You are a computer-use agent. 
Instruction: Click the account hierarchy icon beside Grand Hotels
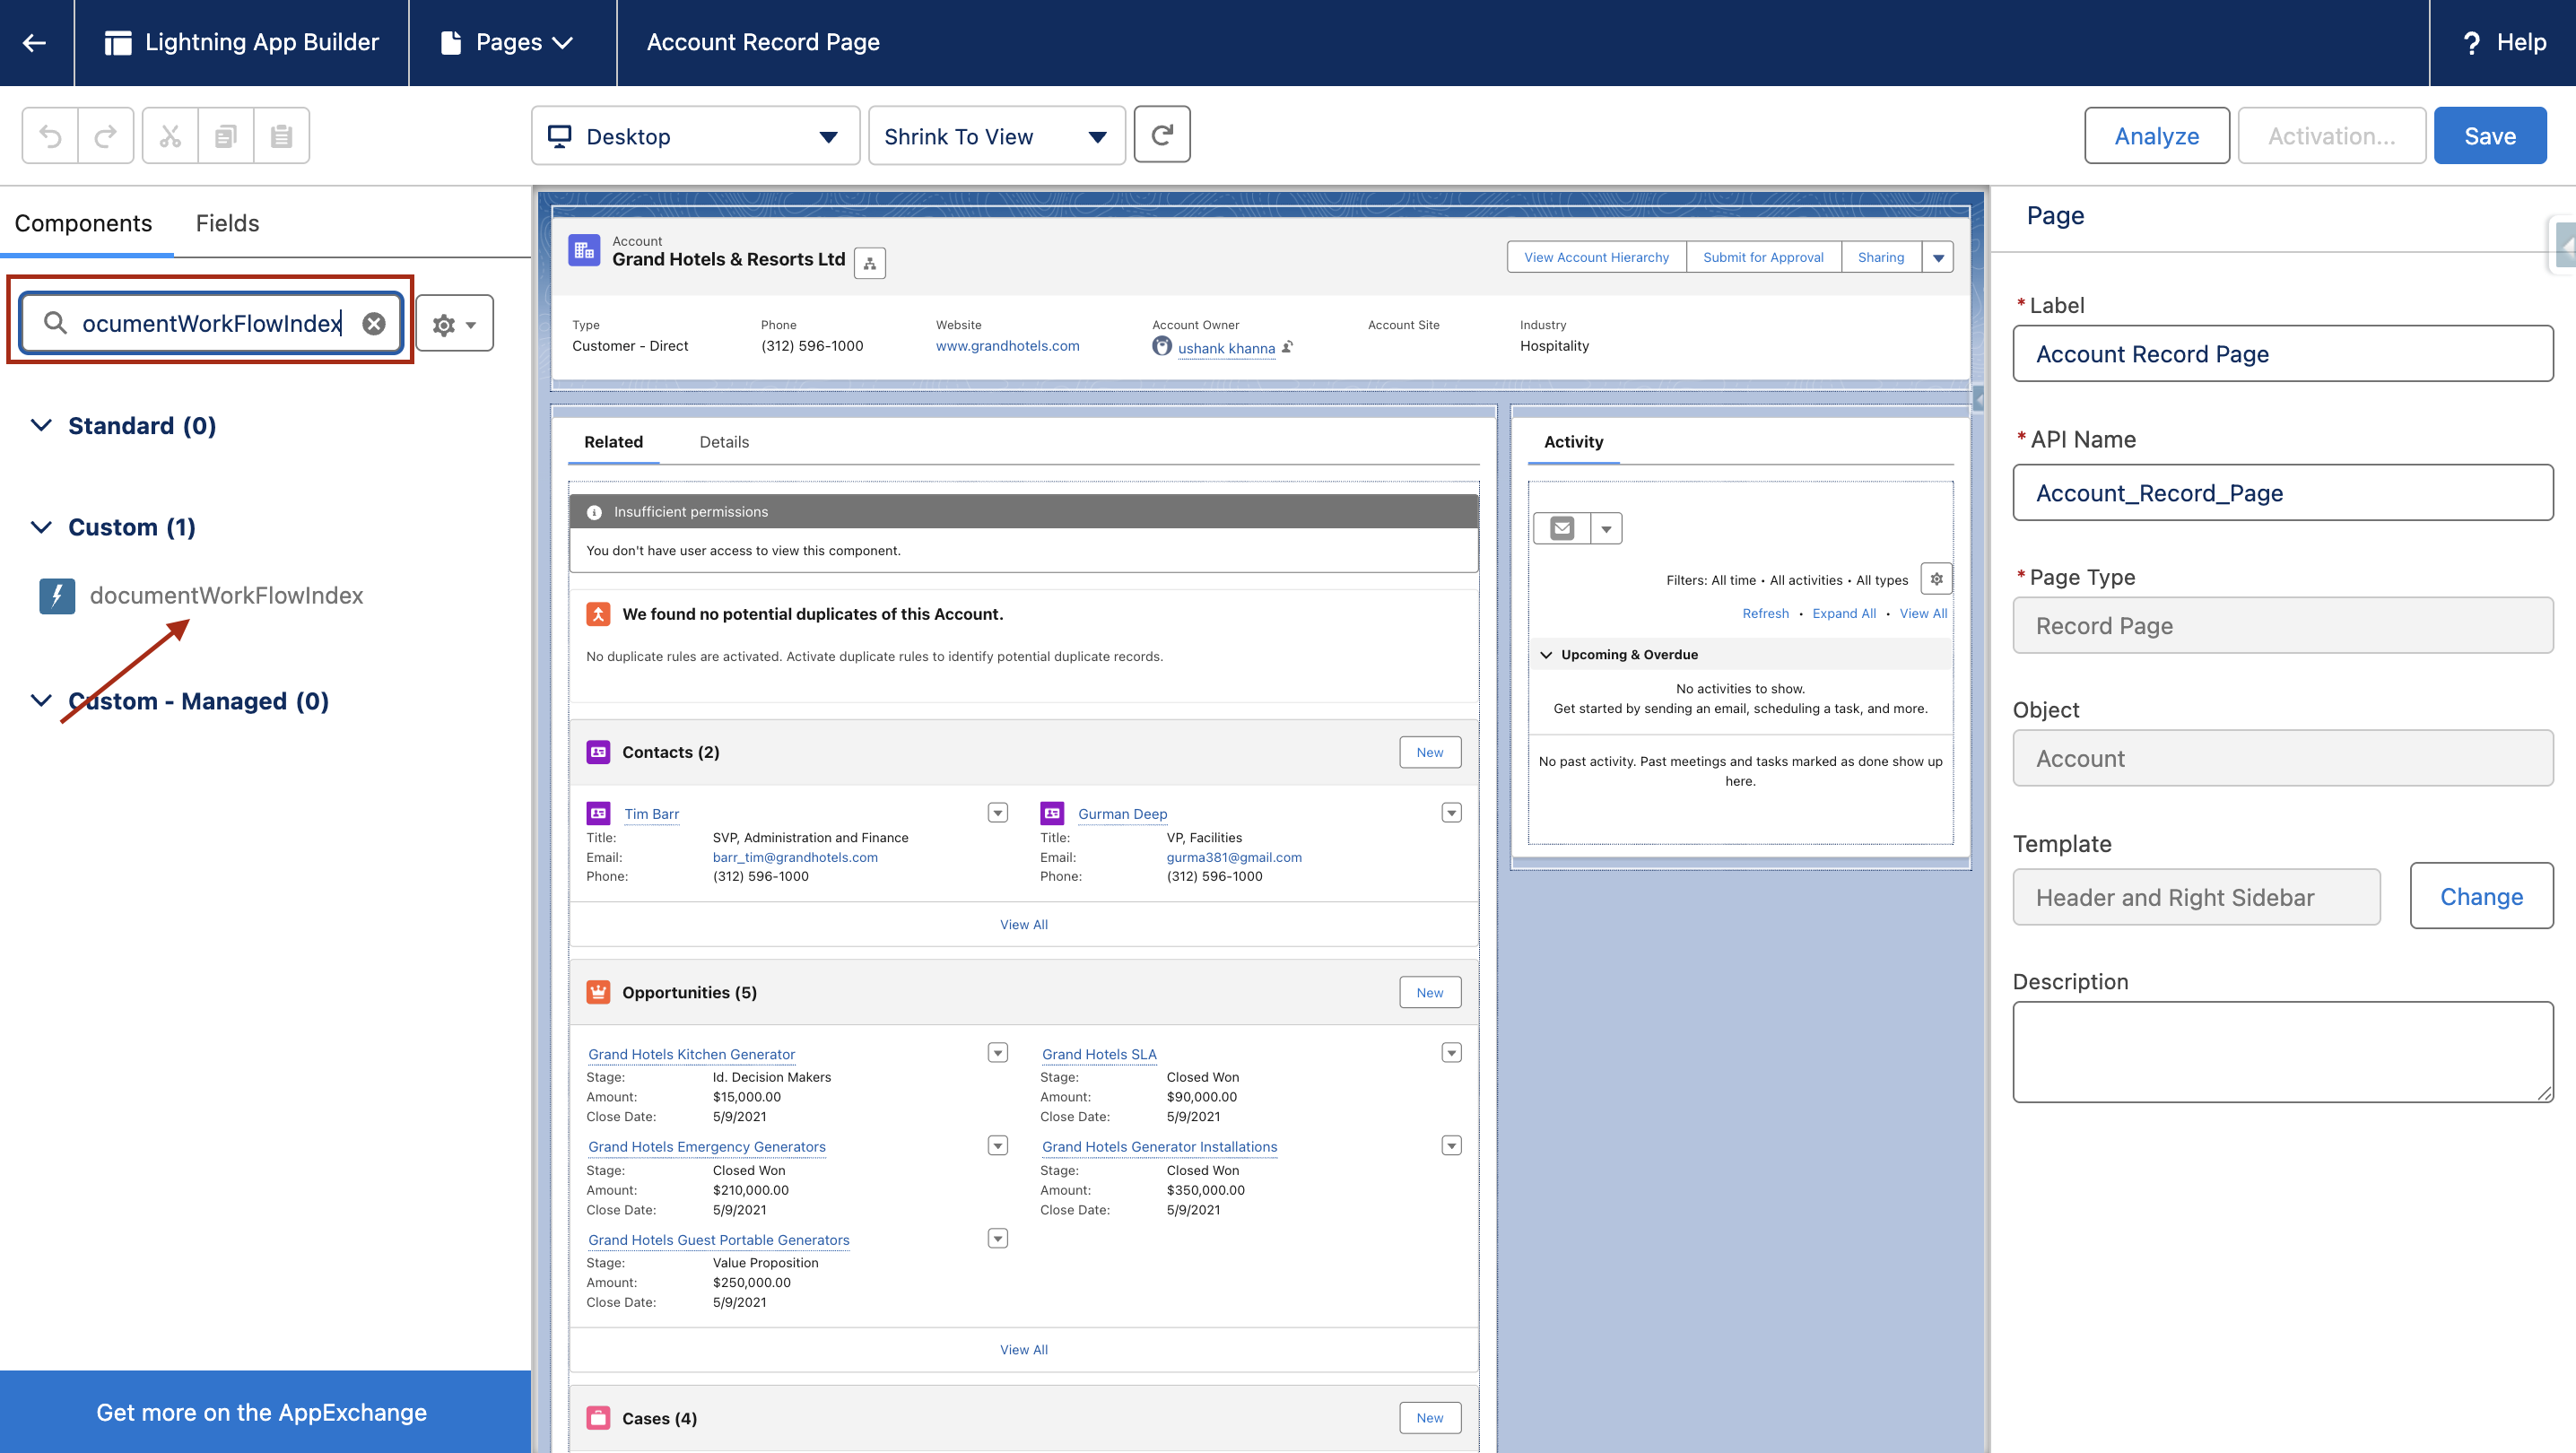point(870,264)
